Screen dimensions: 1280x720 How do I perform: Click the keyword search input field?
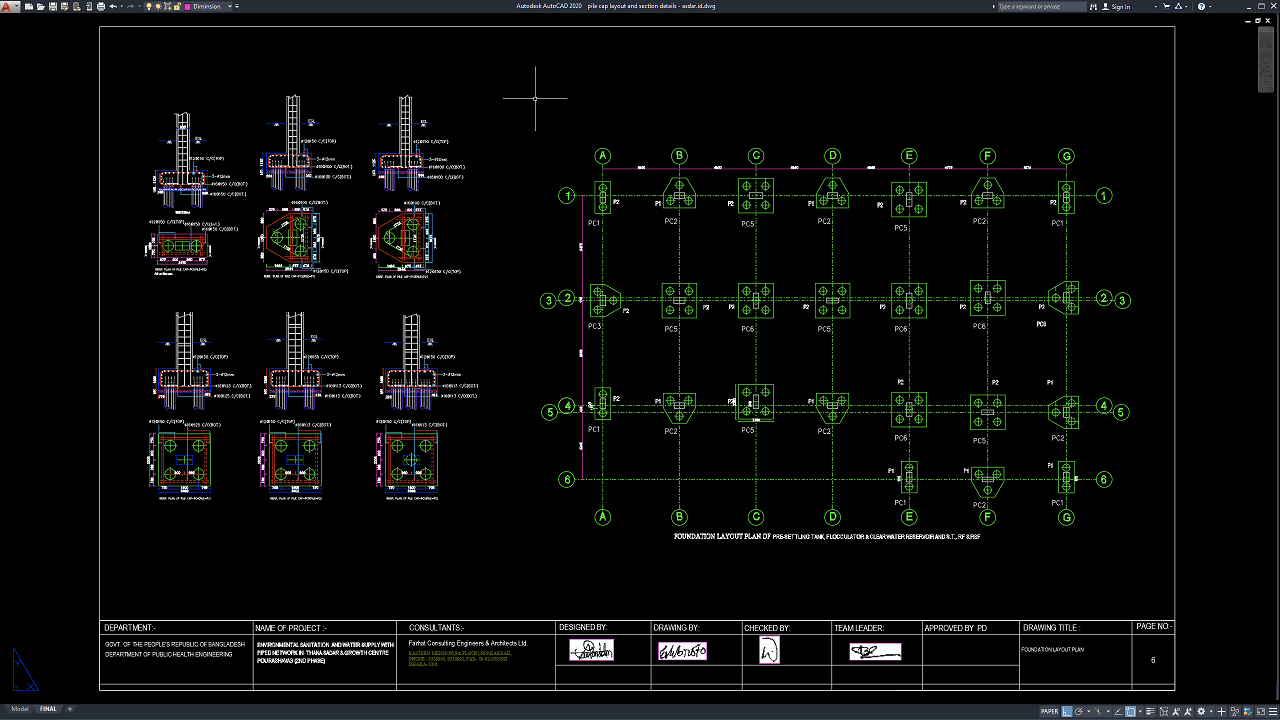coord(1042,6)
